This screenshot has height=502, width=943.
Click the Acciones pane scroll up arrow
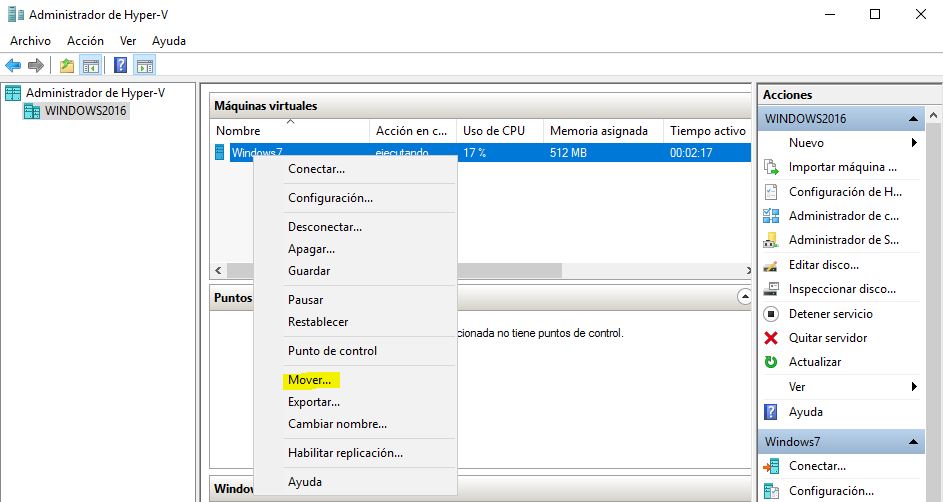click(x=933, y=115)
